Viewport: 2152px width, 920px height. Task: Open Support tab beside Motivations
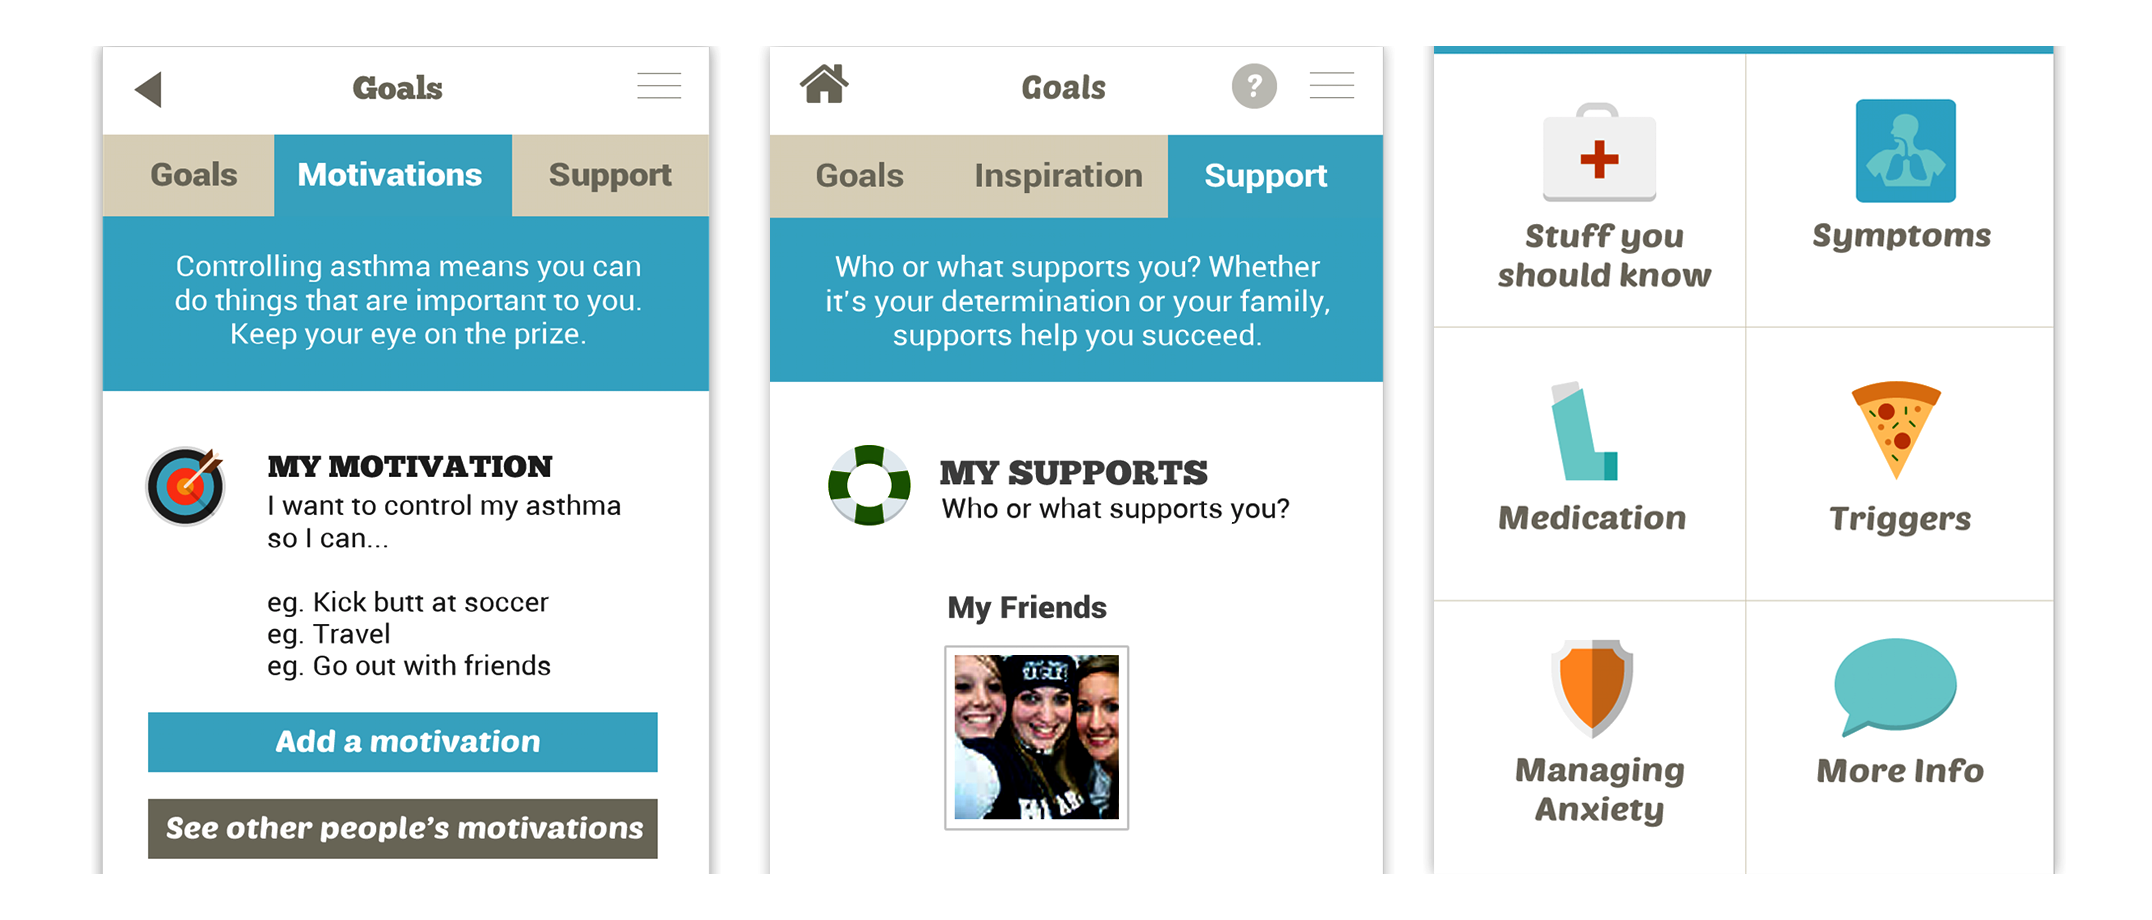[x=610, y=175]
